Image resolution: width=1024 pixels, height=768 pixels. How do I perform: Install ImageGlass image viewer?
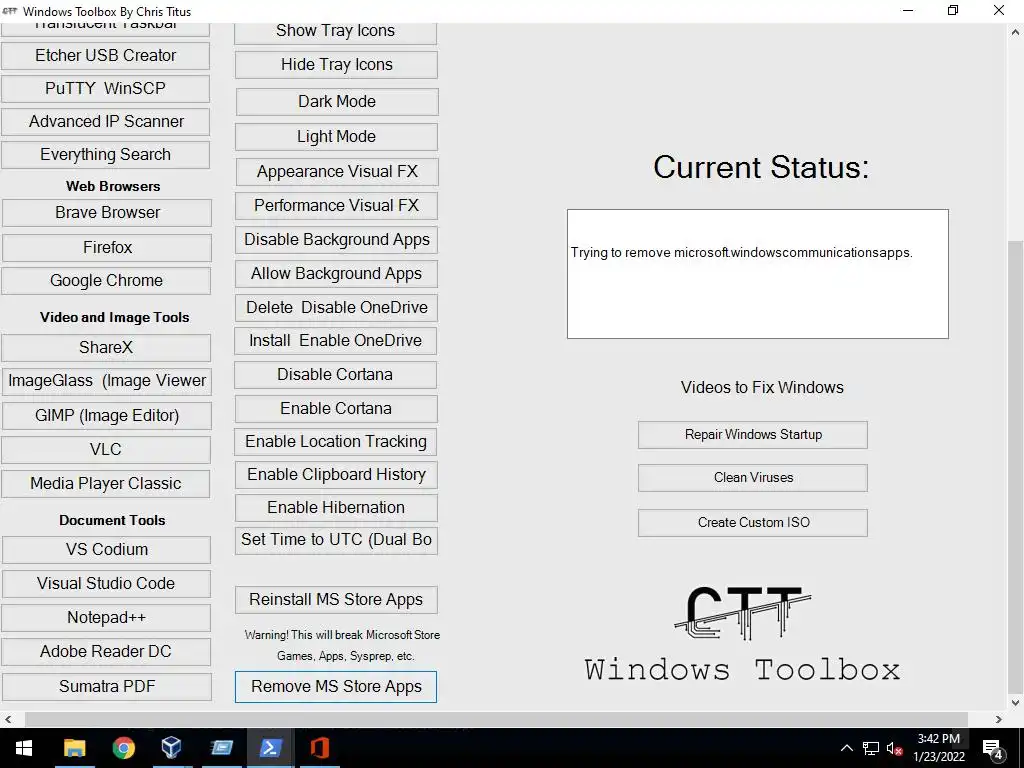tap(107, 381)
